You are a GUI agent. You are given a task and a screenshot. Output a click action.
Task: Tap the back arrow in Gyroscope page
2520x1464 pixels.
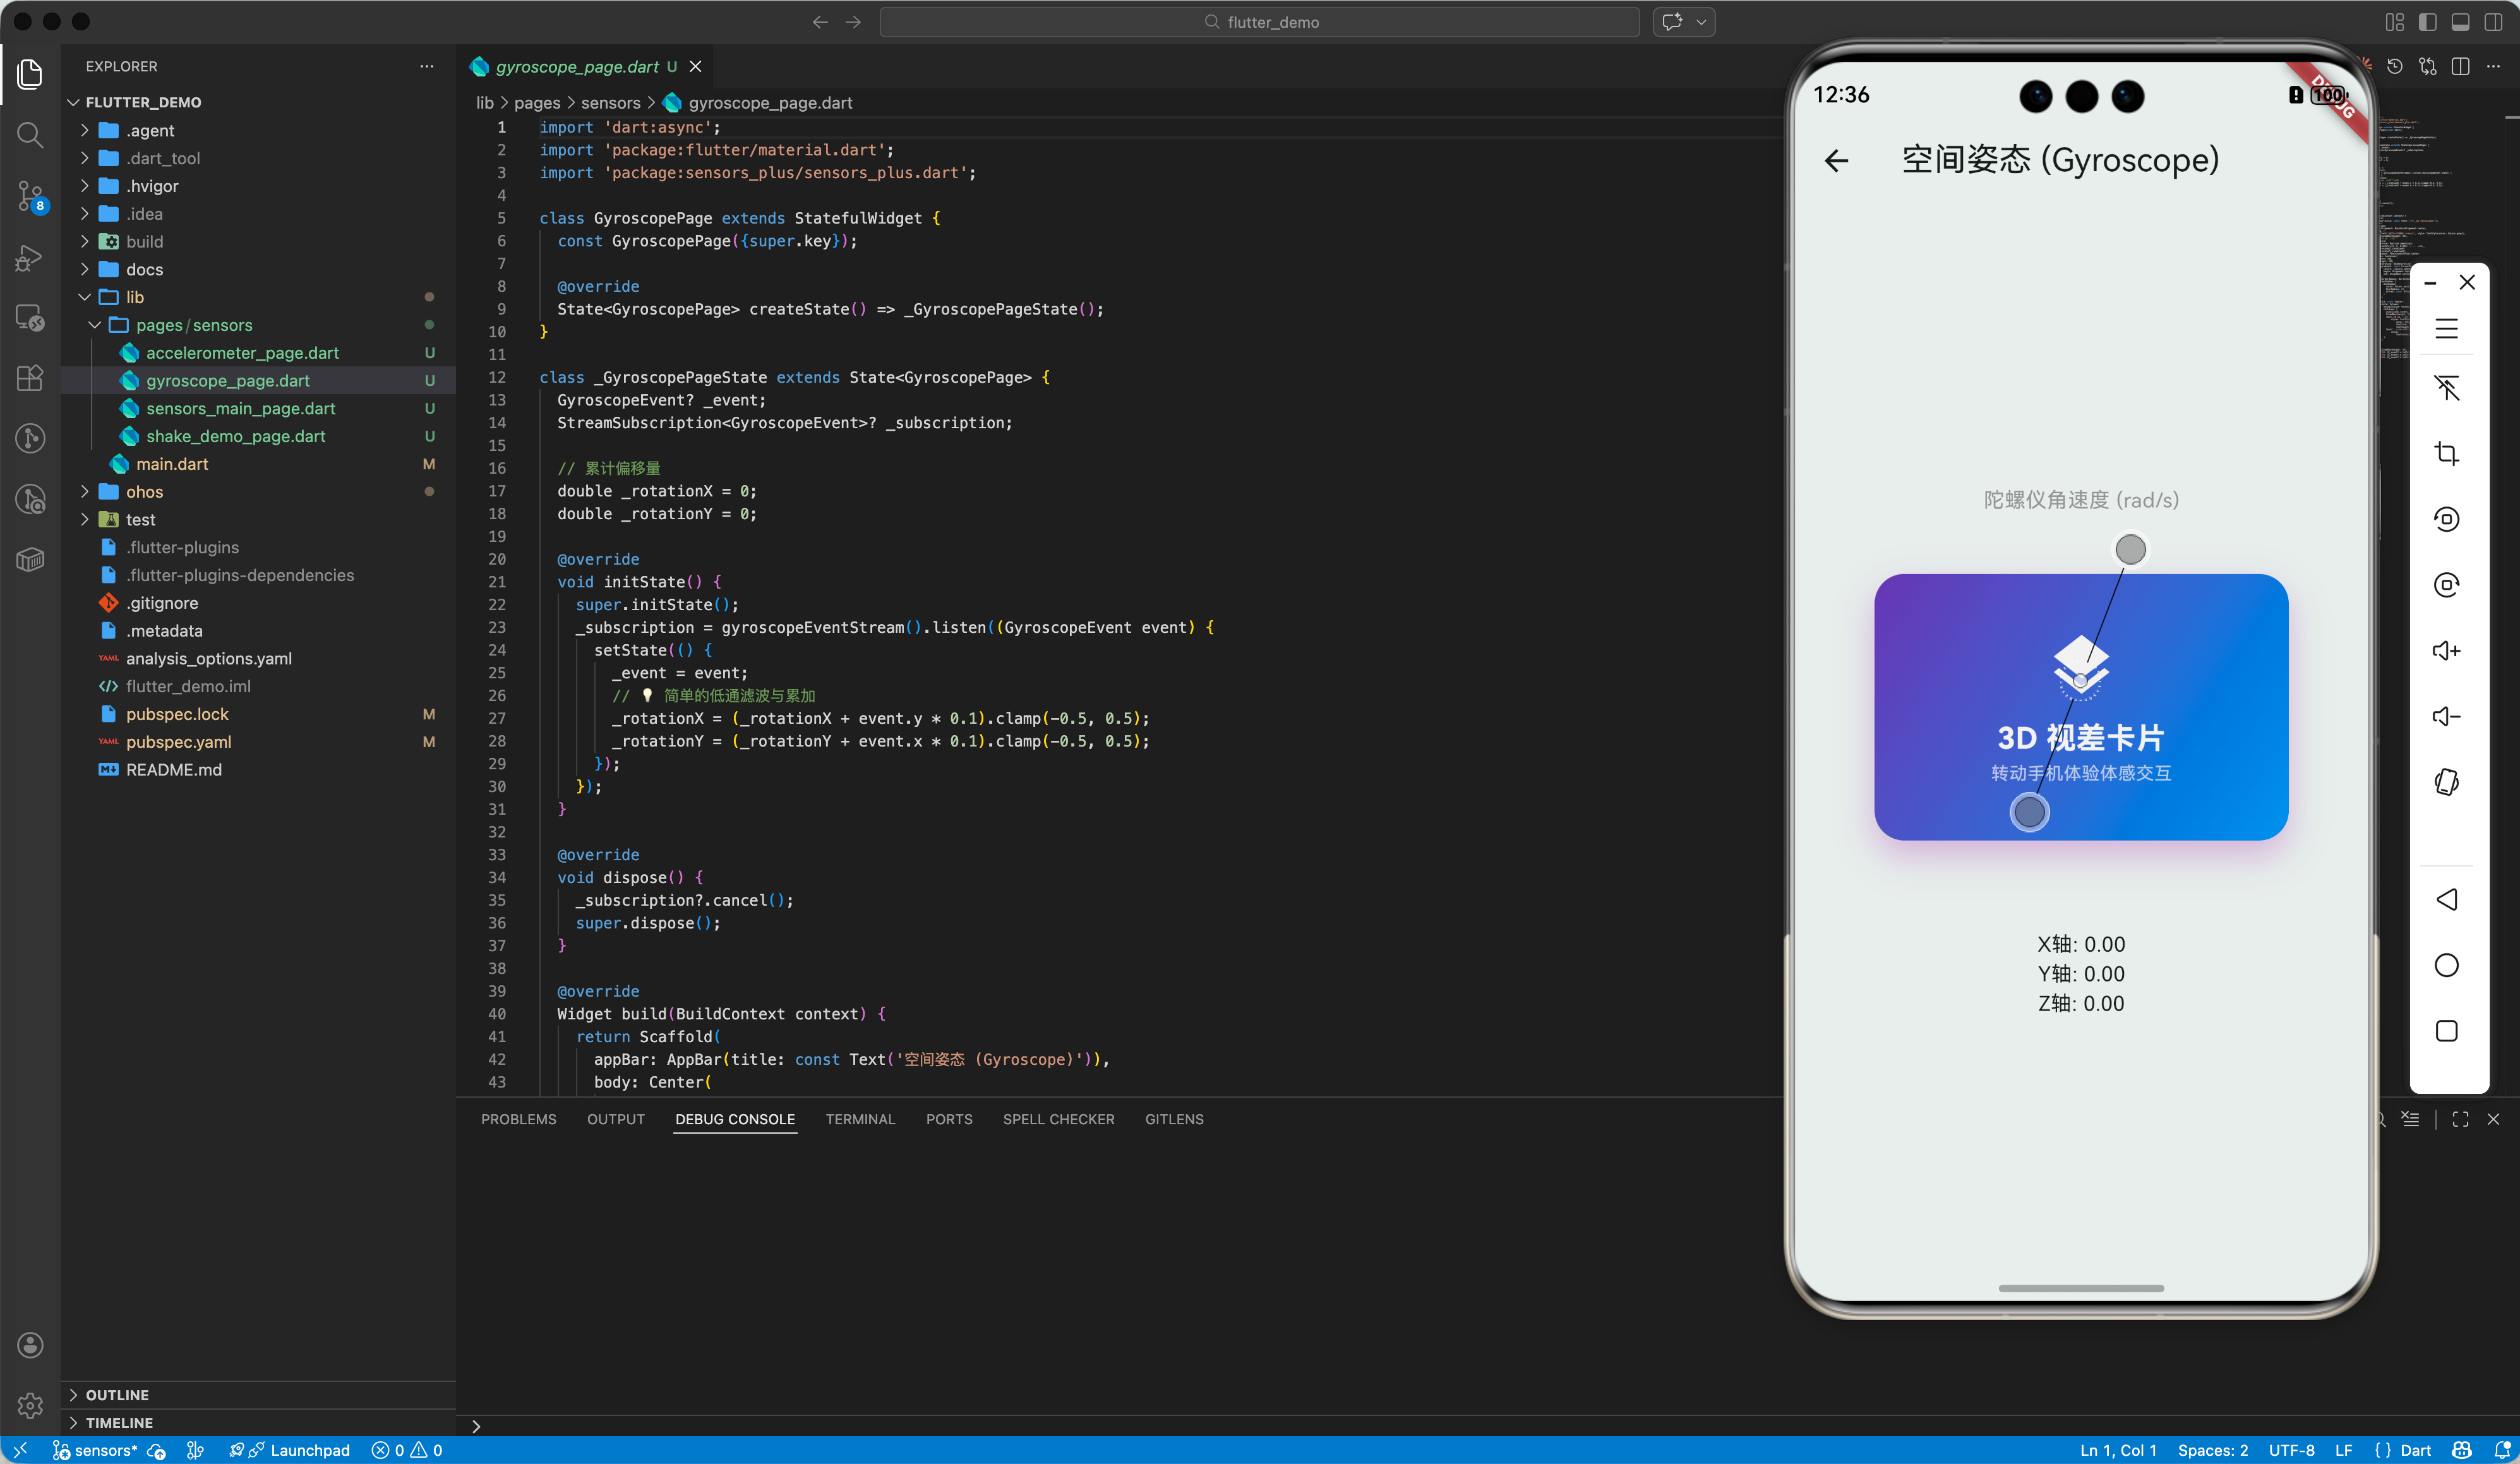pyautogui.click(x=1836, y=161)
